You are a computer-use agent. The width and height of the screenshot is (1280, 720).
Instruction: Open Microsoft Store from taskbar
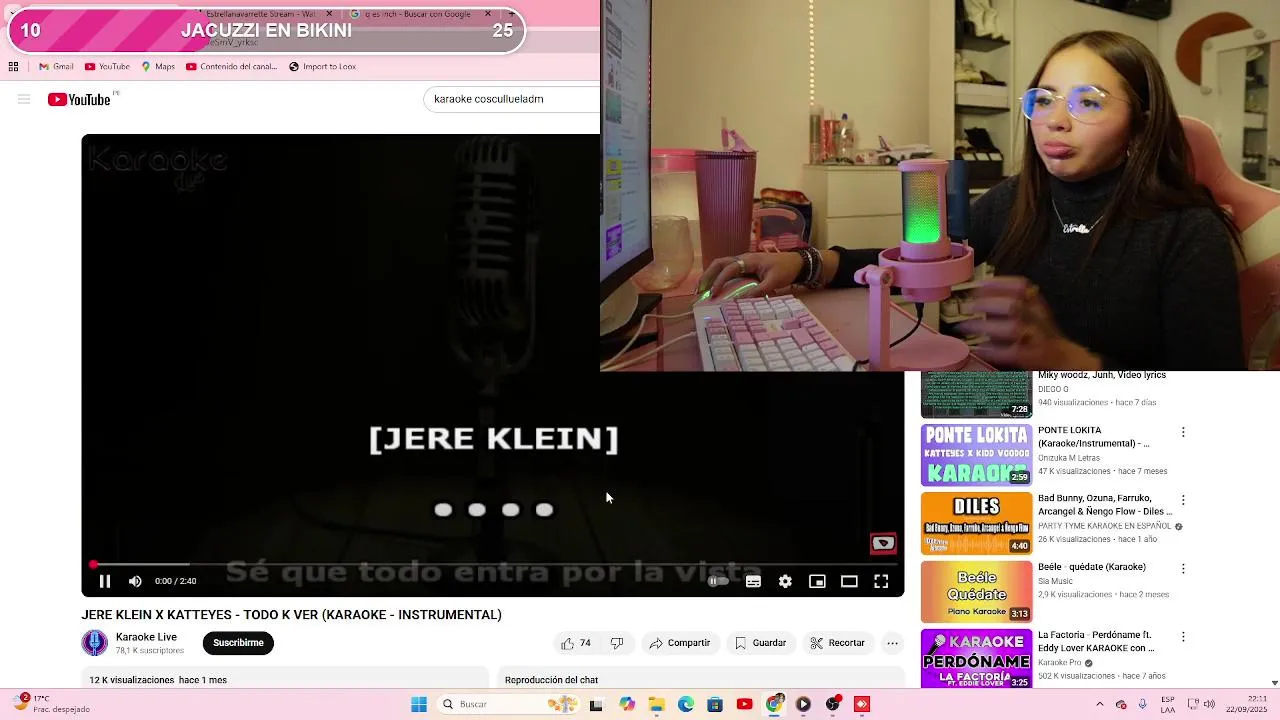click(x=715, y=704)
